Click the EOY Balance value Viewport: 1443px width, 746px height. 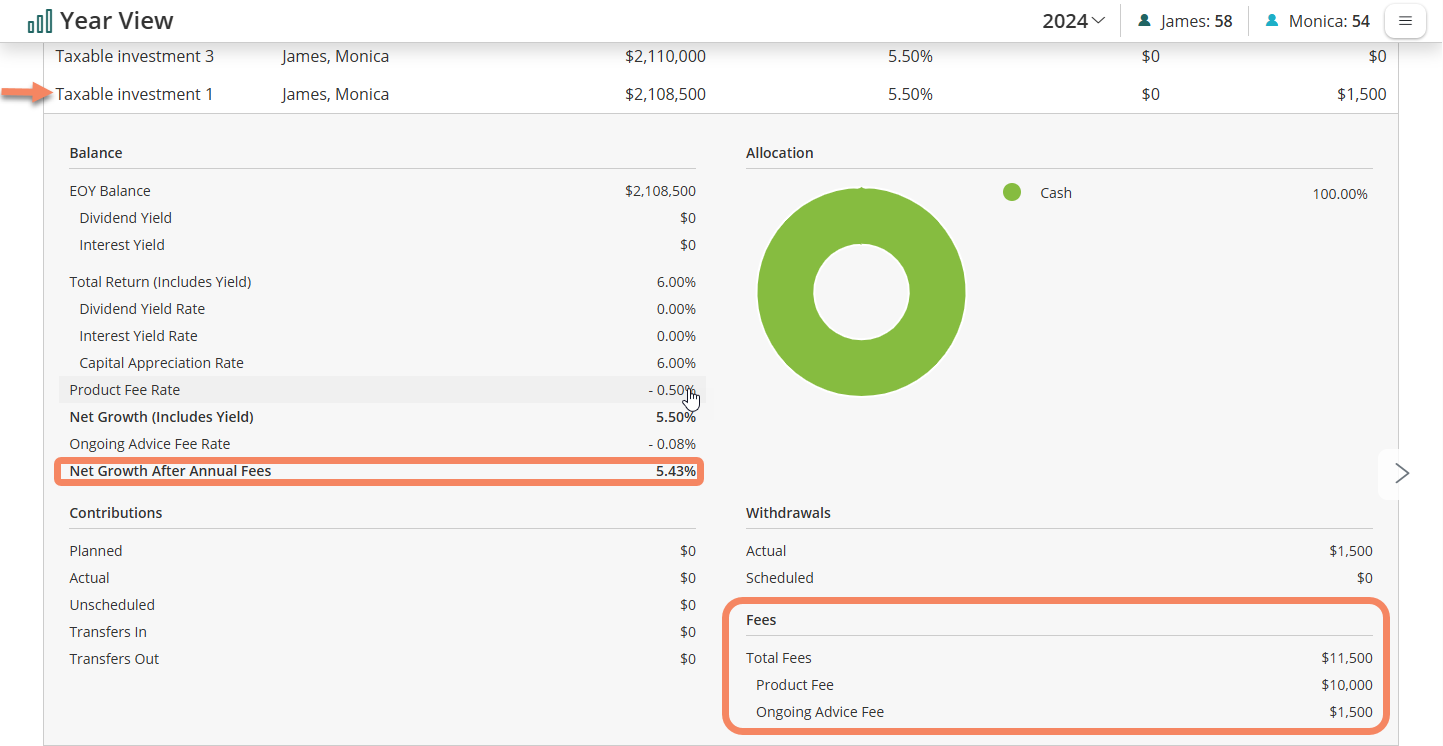click(660, 191)
